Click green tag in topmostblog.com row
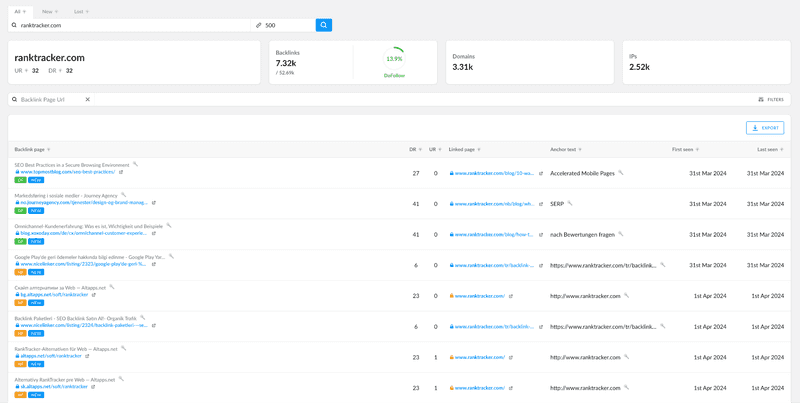The height and width of the screenshot is (403, 800). pyautogui.click(x=20, y=180)
